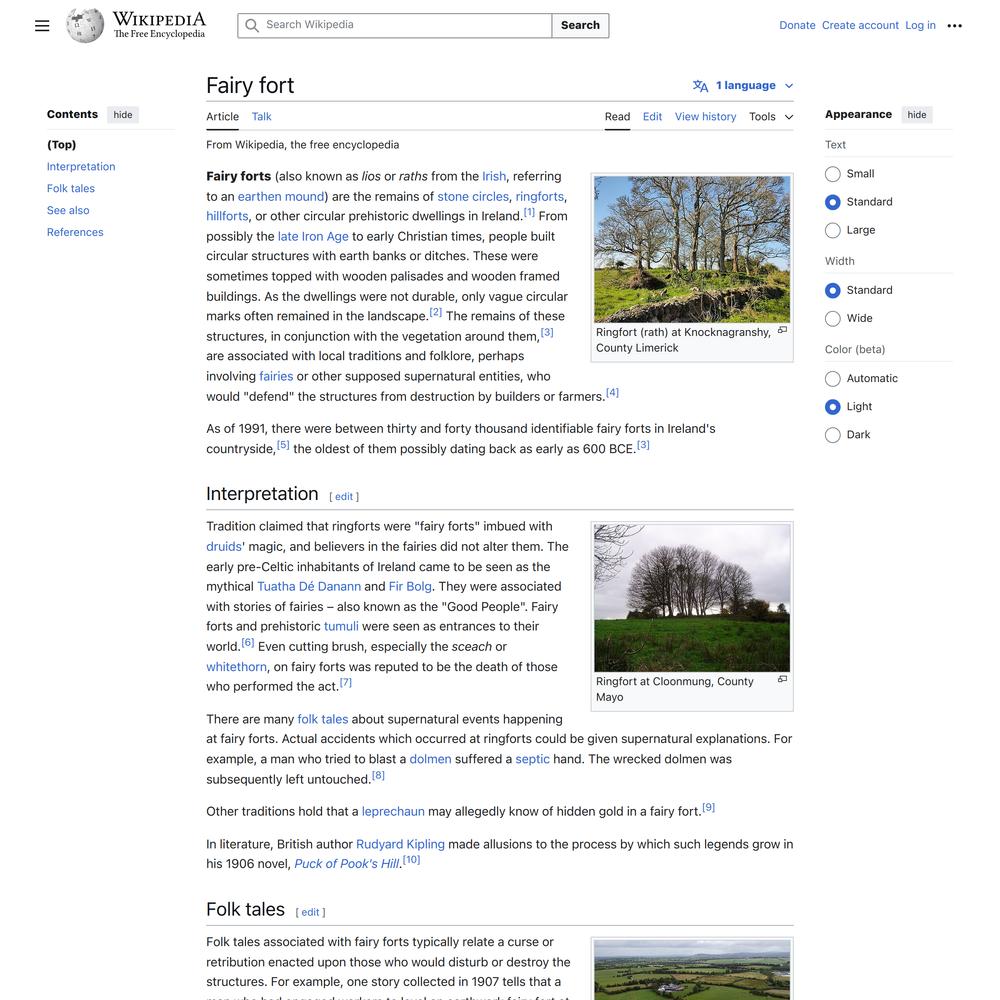Select Light color mode

[832, 407]
